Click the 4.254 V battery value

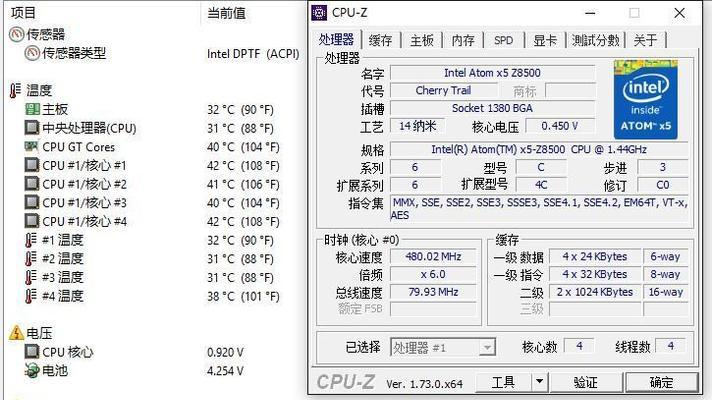pyautogui.click(x=225, y=370)
